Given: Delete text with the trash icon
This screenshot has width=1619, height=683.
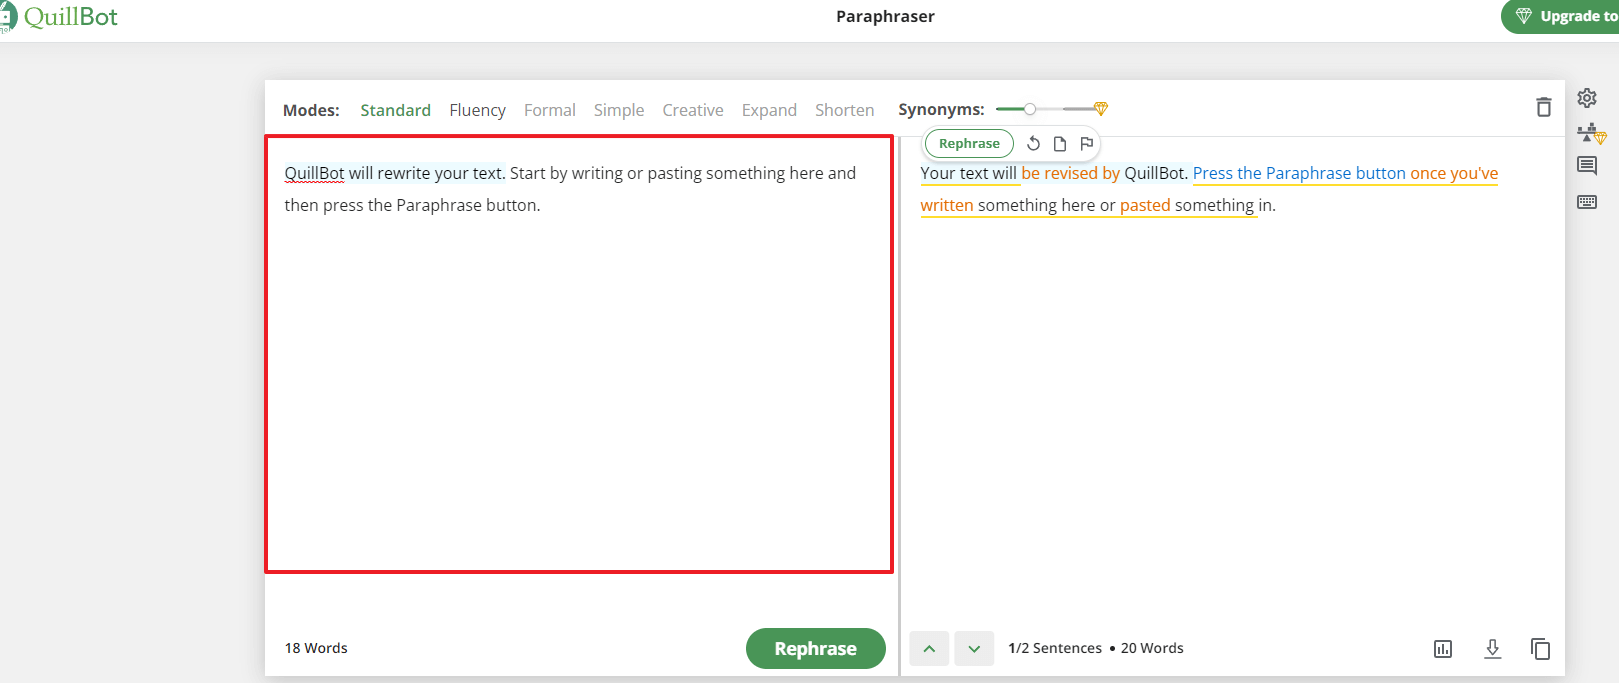Looking at the screenshot, I should 1544,107.
